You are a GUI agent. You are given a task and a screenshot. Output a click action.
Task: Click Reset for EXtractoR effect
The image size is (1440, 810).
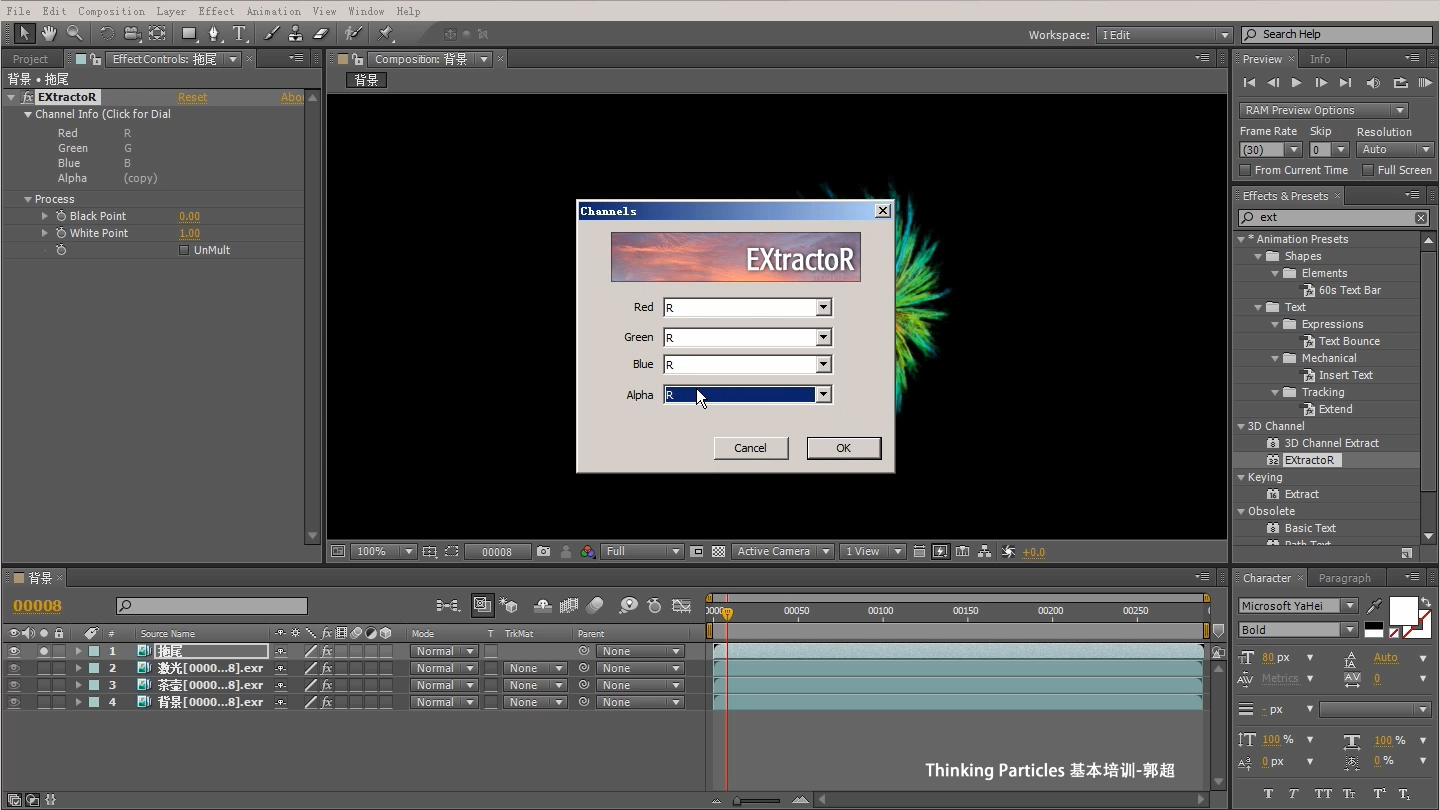192,97
